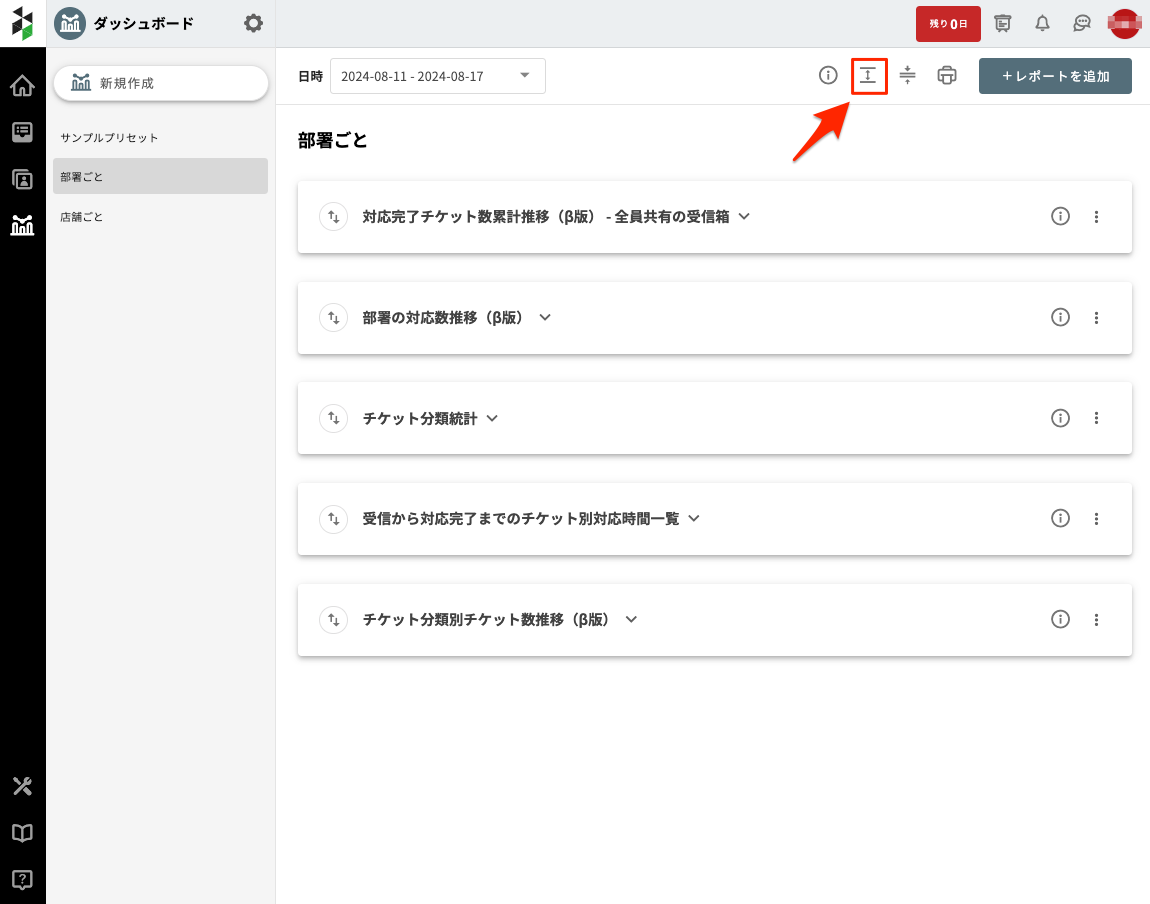1150x904 pixels.
Task: Click reorder arrows on チケット分類別チケット数推移 card
Action: click(x=332, y=619)
